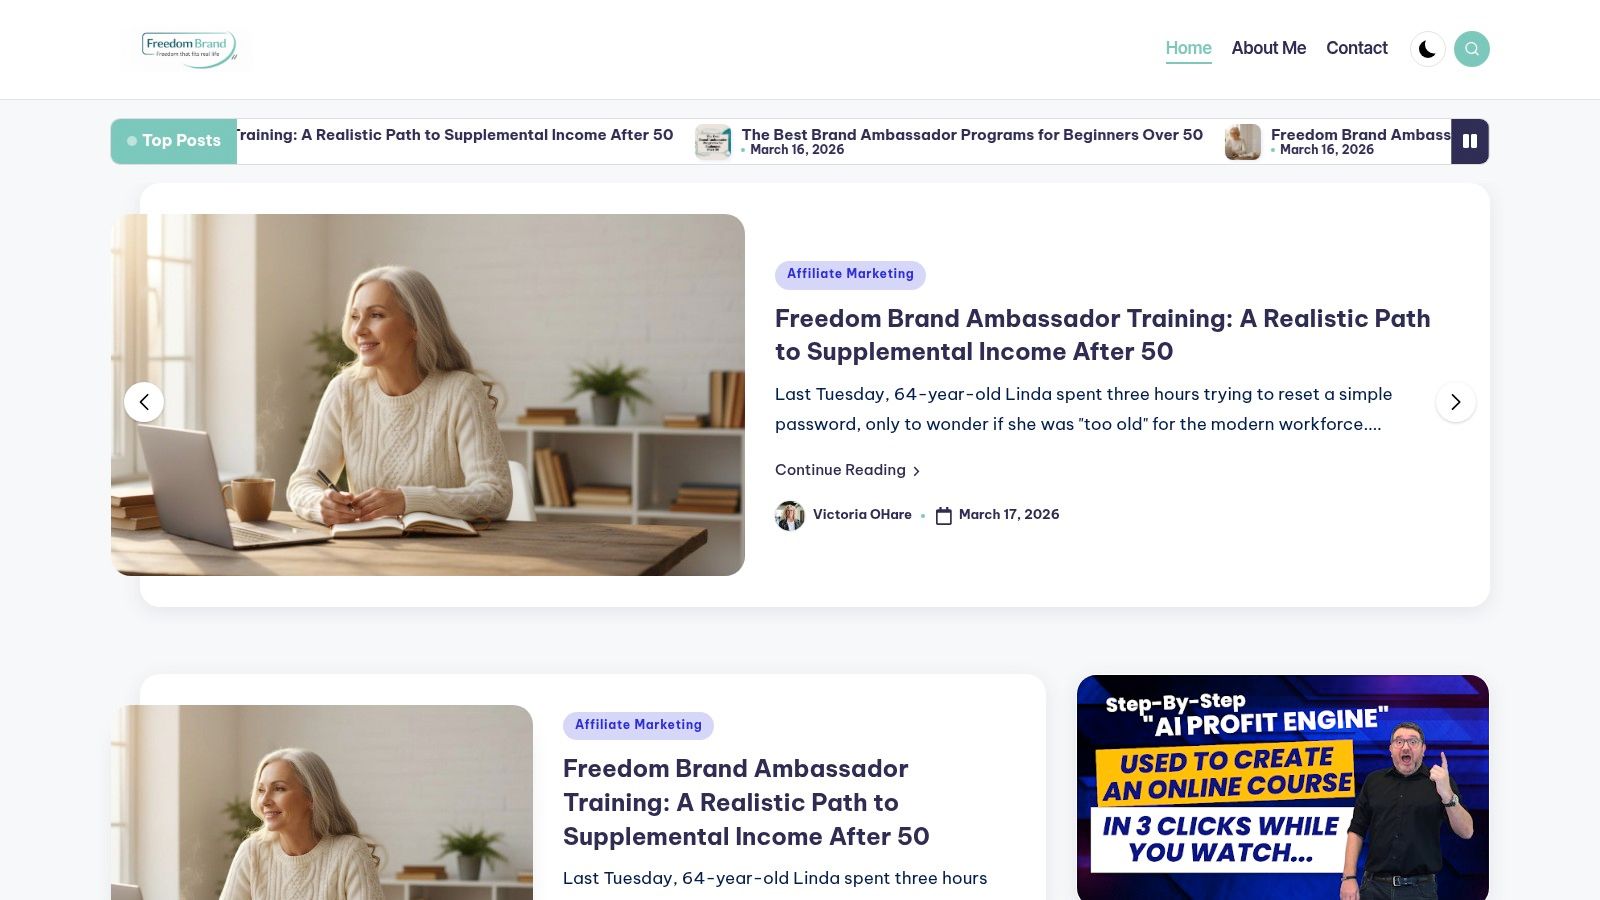Go to previous slide arrow
The image size is (1600, 900).
pos(144,402)
